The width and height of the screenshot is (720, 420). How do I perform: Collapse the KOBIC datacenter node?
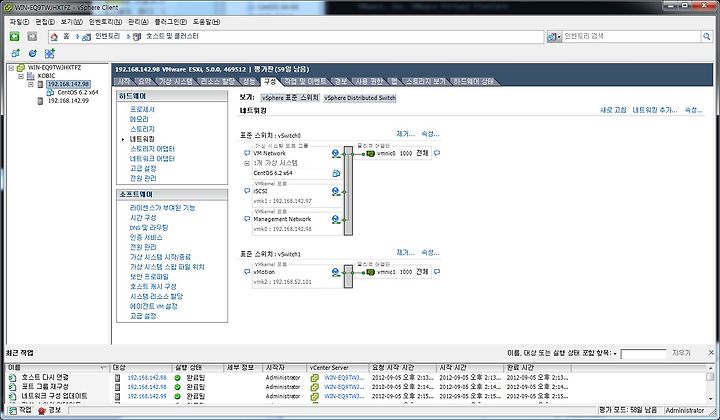click(21, 76)
